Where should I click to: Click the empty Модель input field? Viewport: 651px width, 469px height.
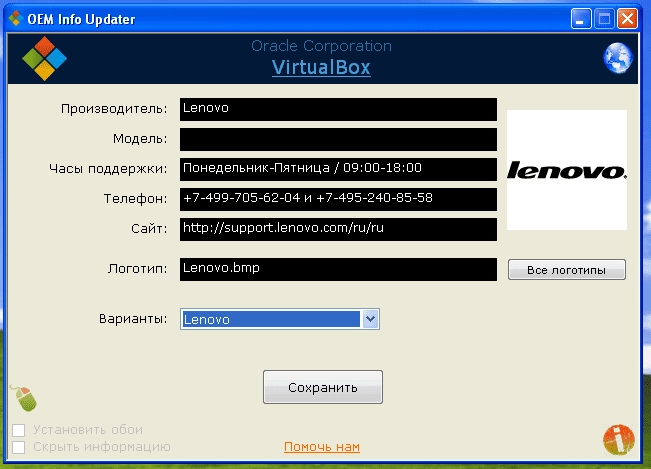(x=338, y=139)
